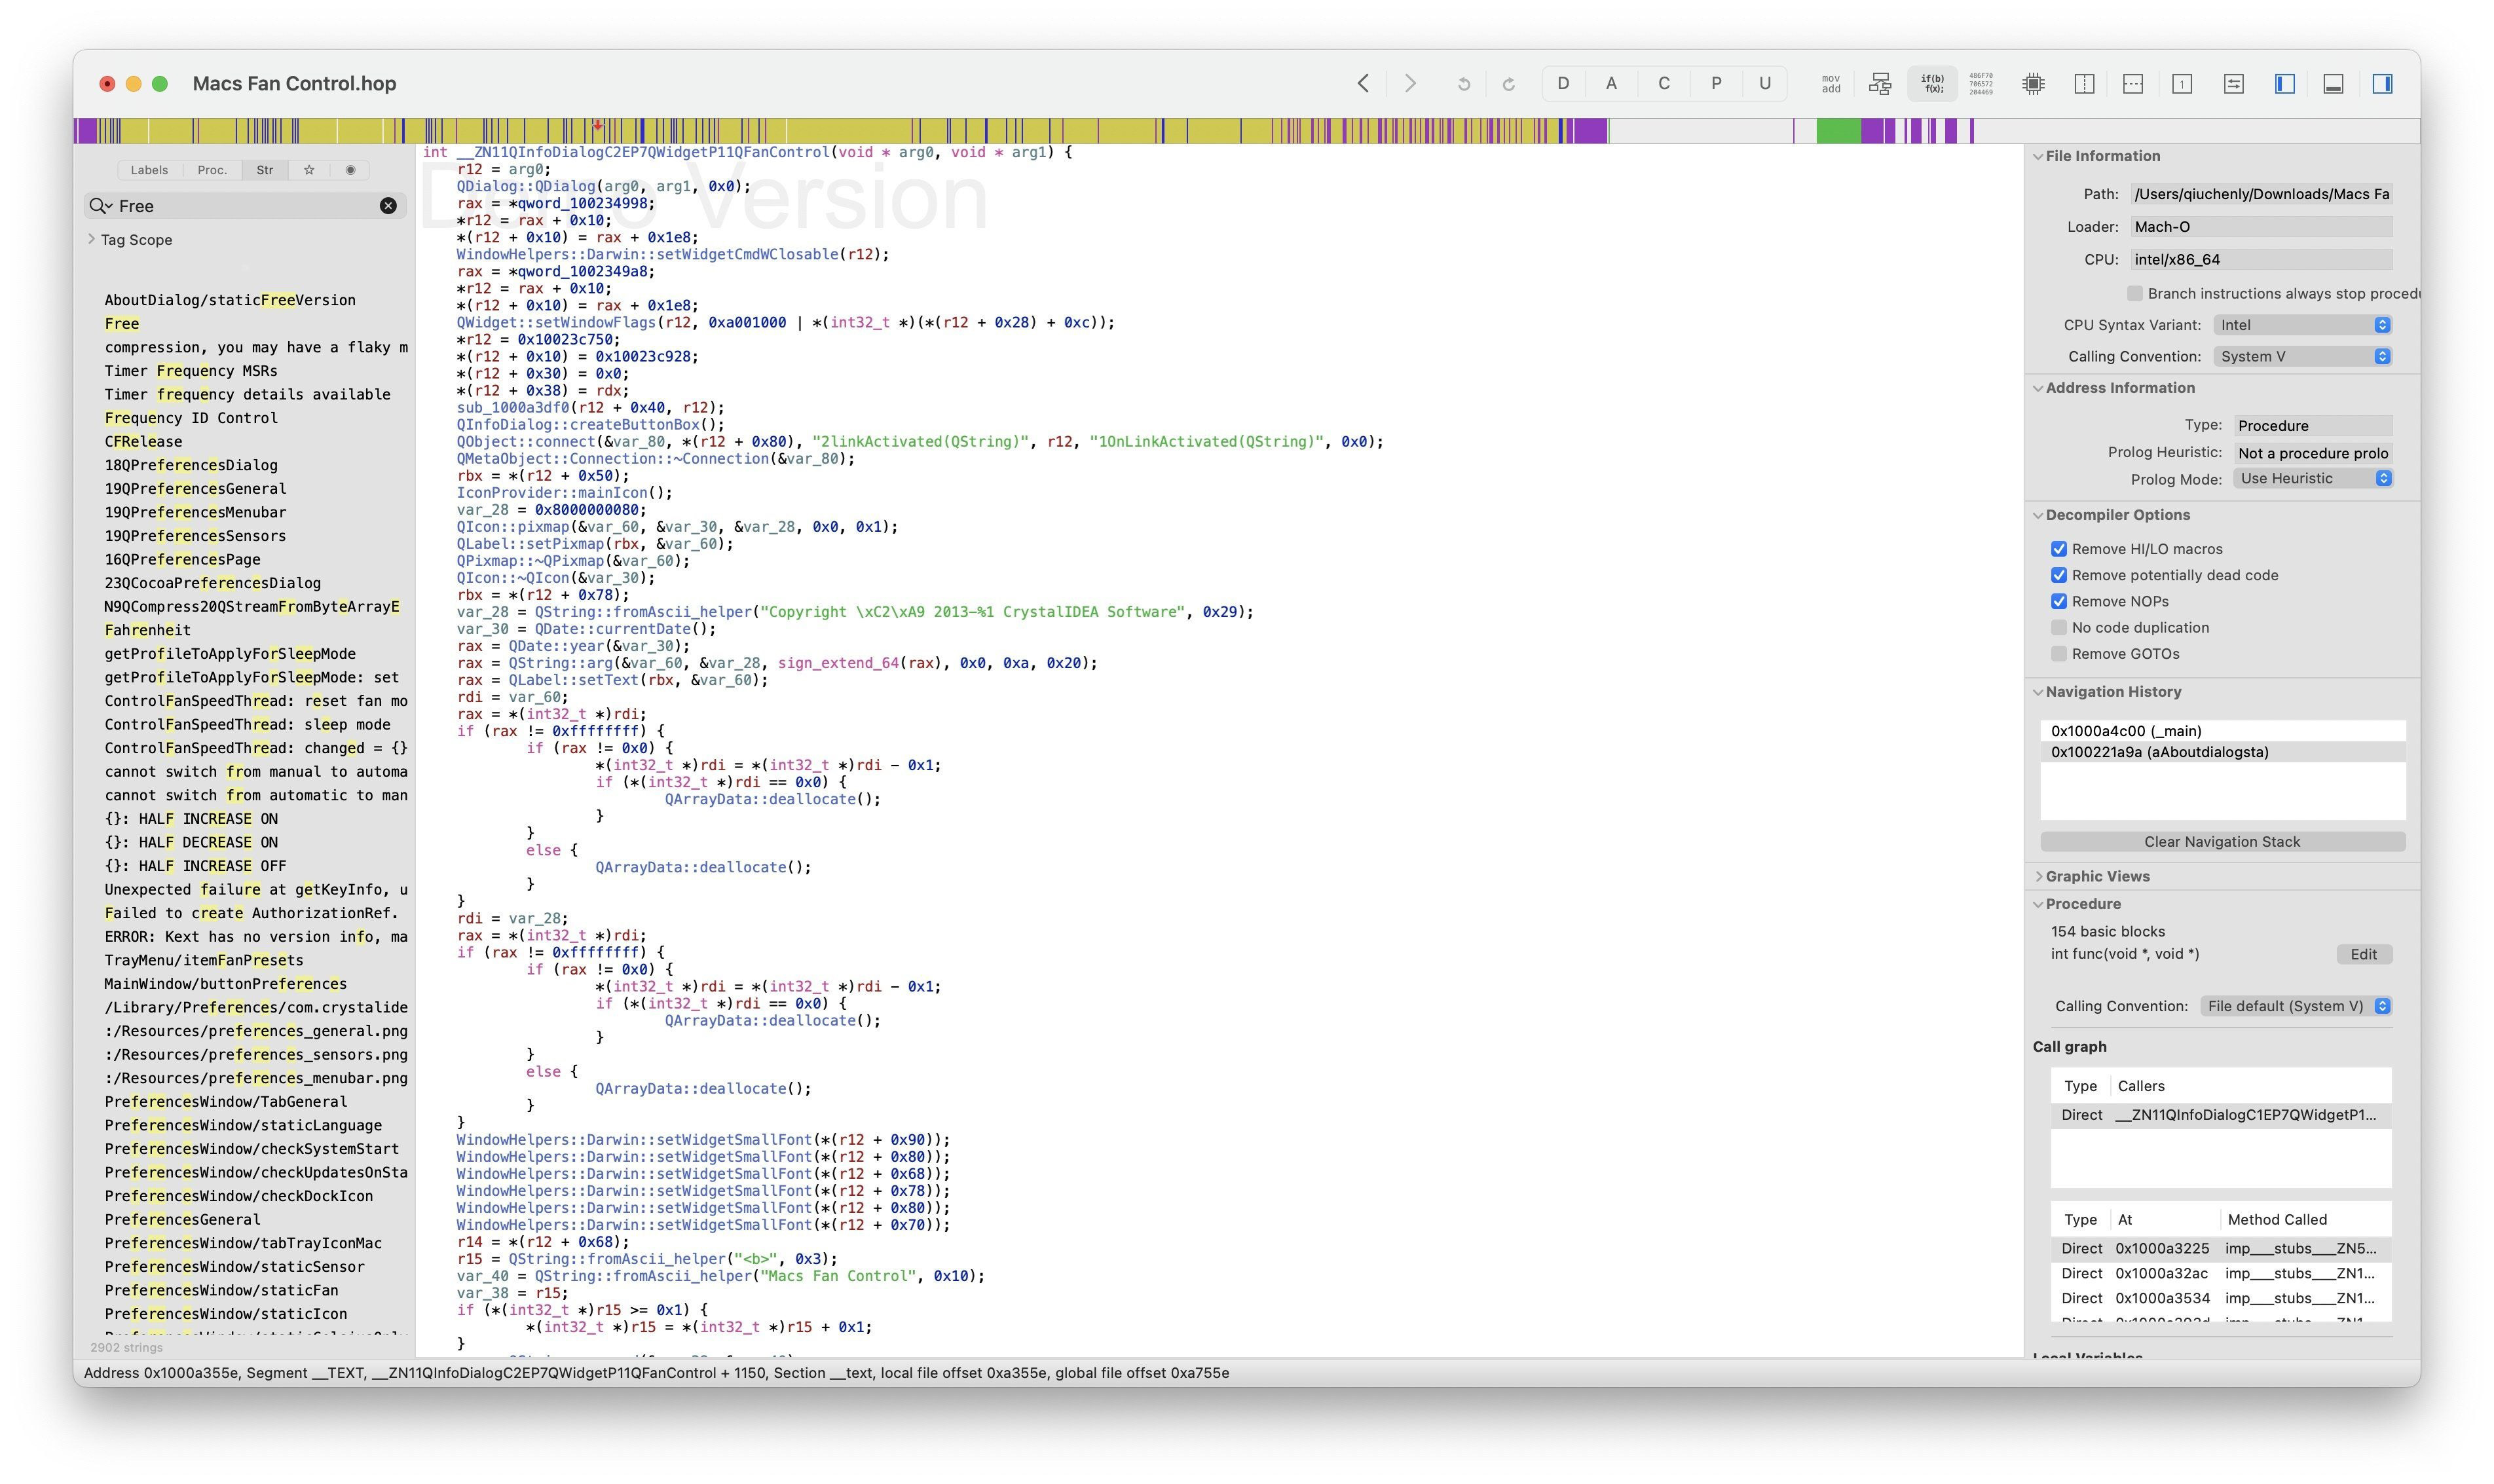Image resolution: width=2494 pixels, height=1484 pixels.
Task: Expand the Graphic Views section
Action: click(x=2038, y=876)
